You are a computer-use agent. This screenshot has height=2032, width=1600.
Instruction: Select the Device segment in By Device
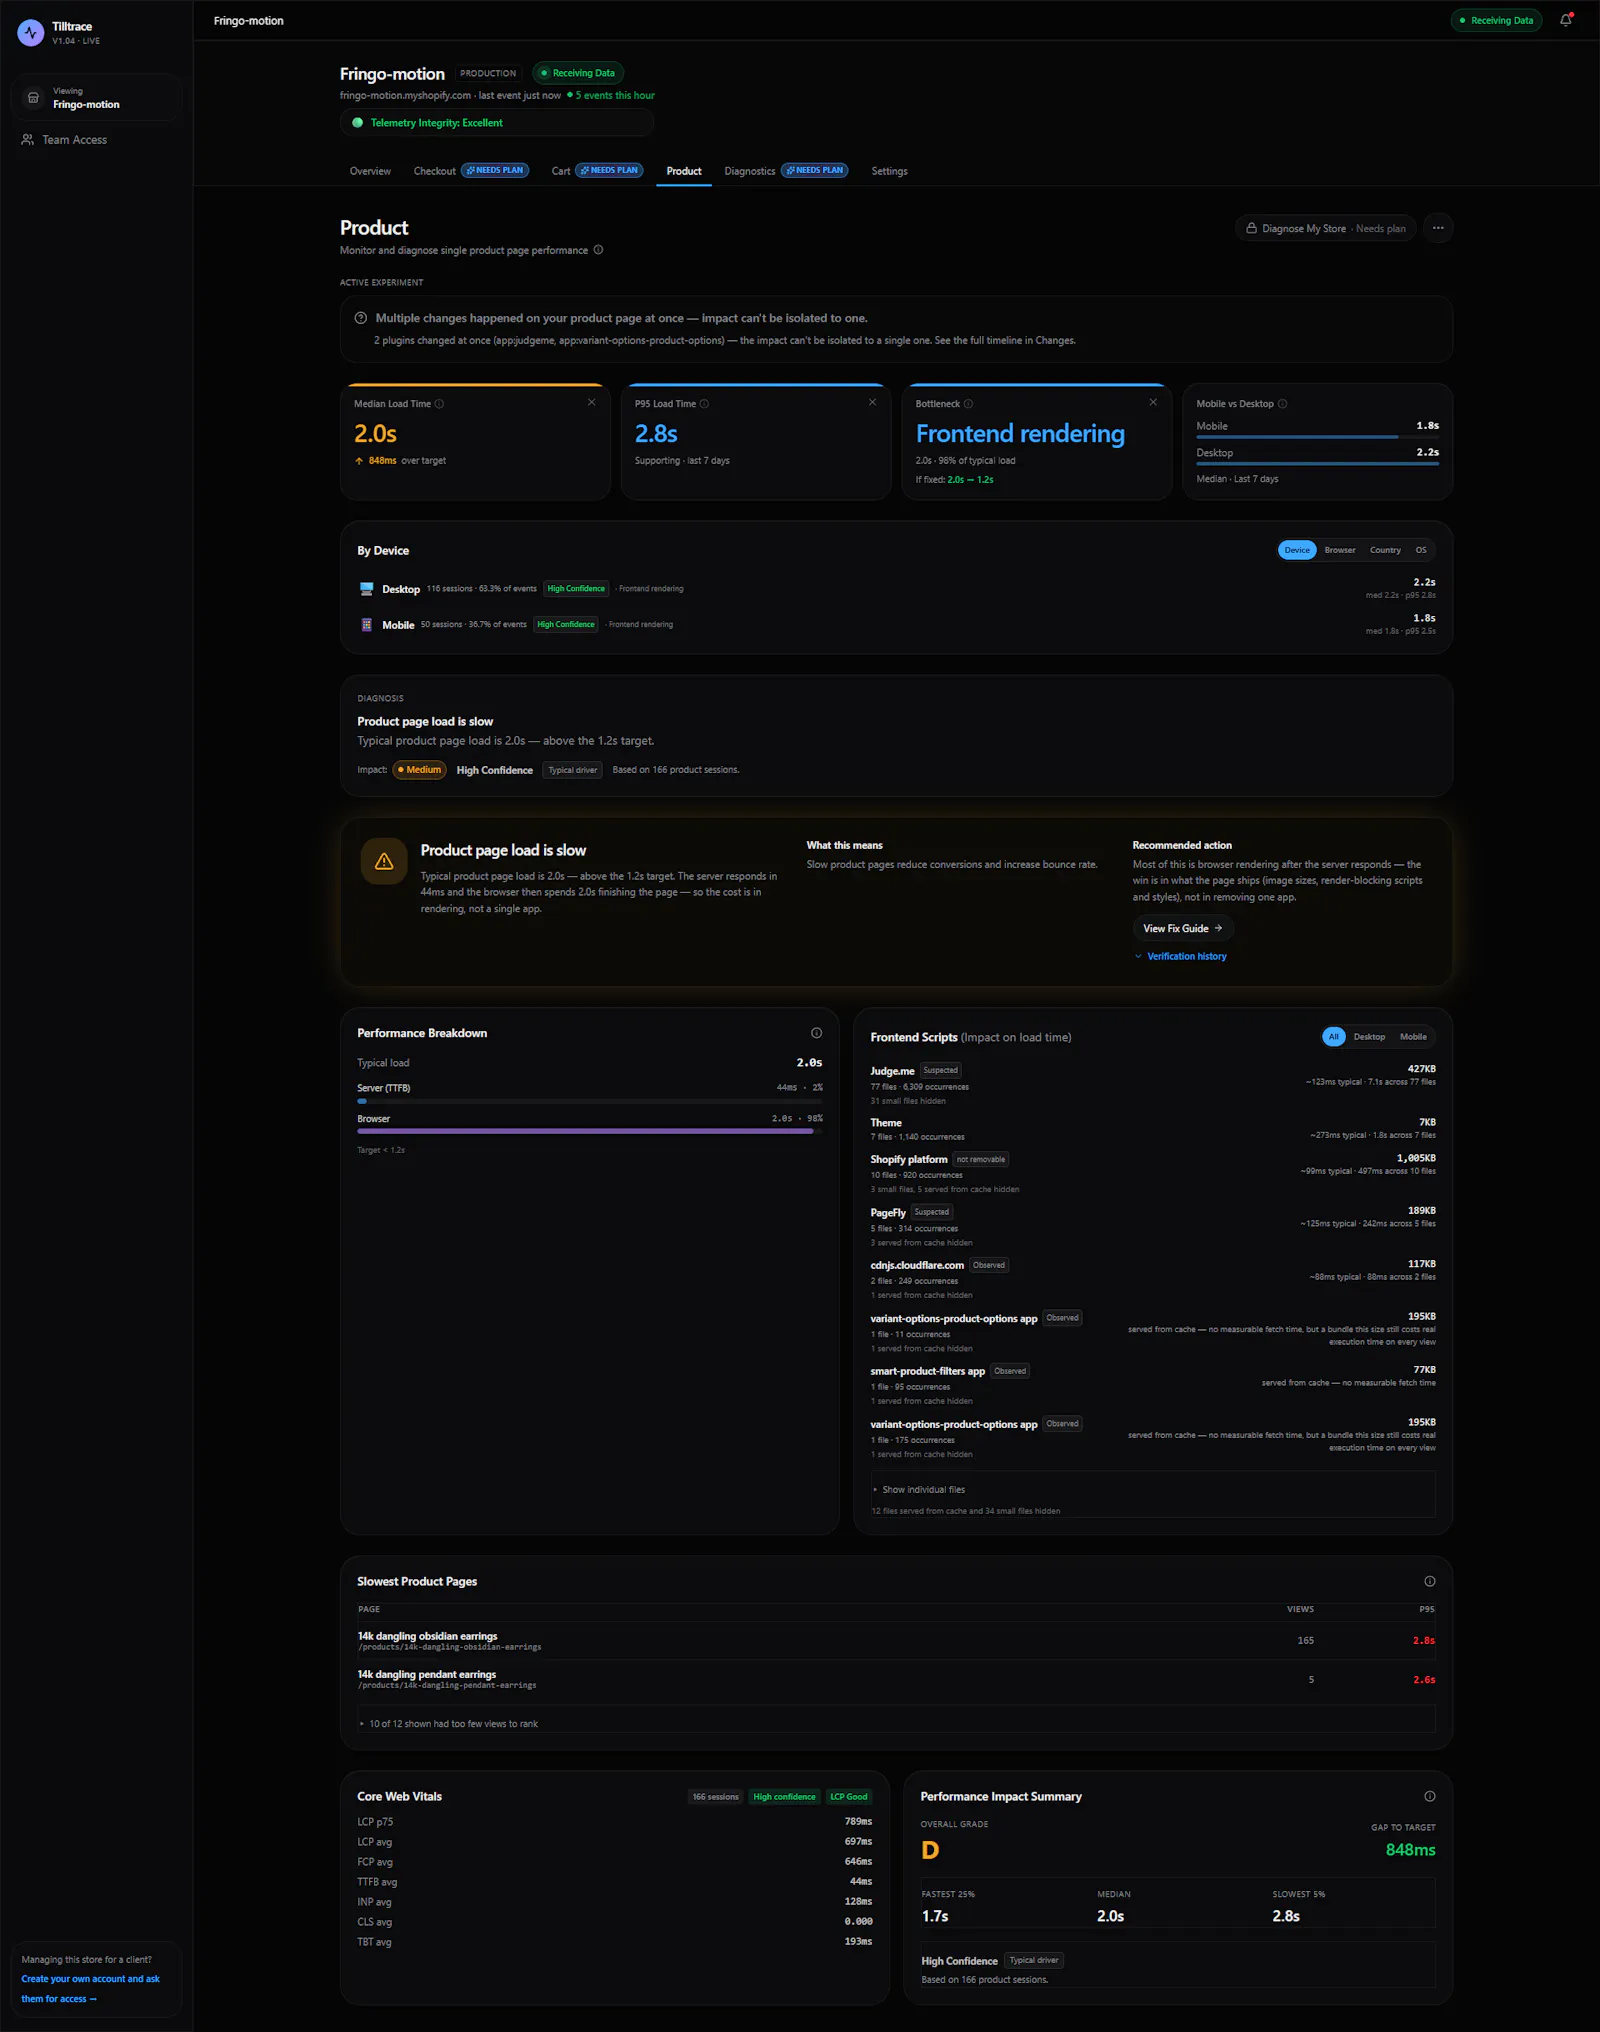click(1297, 550)
